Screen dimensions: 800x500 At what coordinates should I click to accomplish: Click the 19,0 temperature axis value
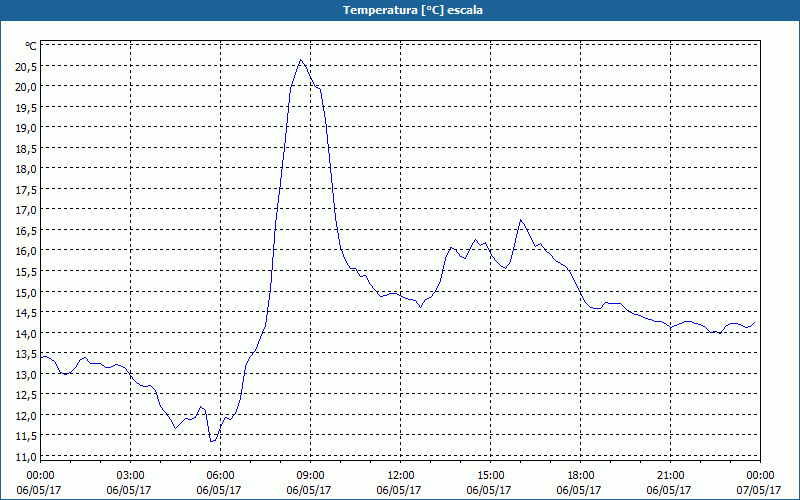26,128
